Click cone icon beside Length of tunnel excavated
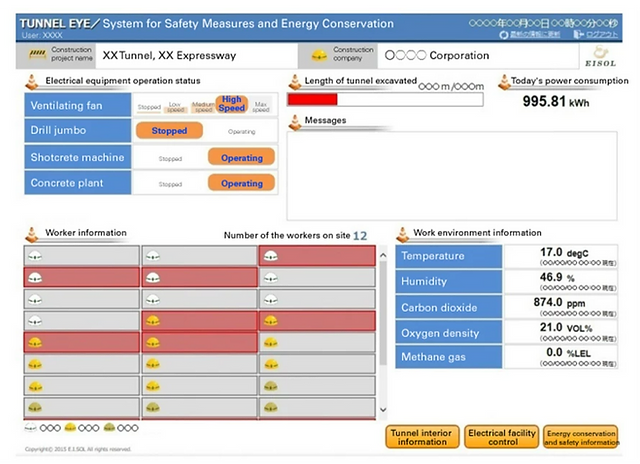The height and width of the screenshot is (464, 640). 295,82
